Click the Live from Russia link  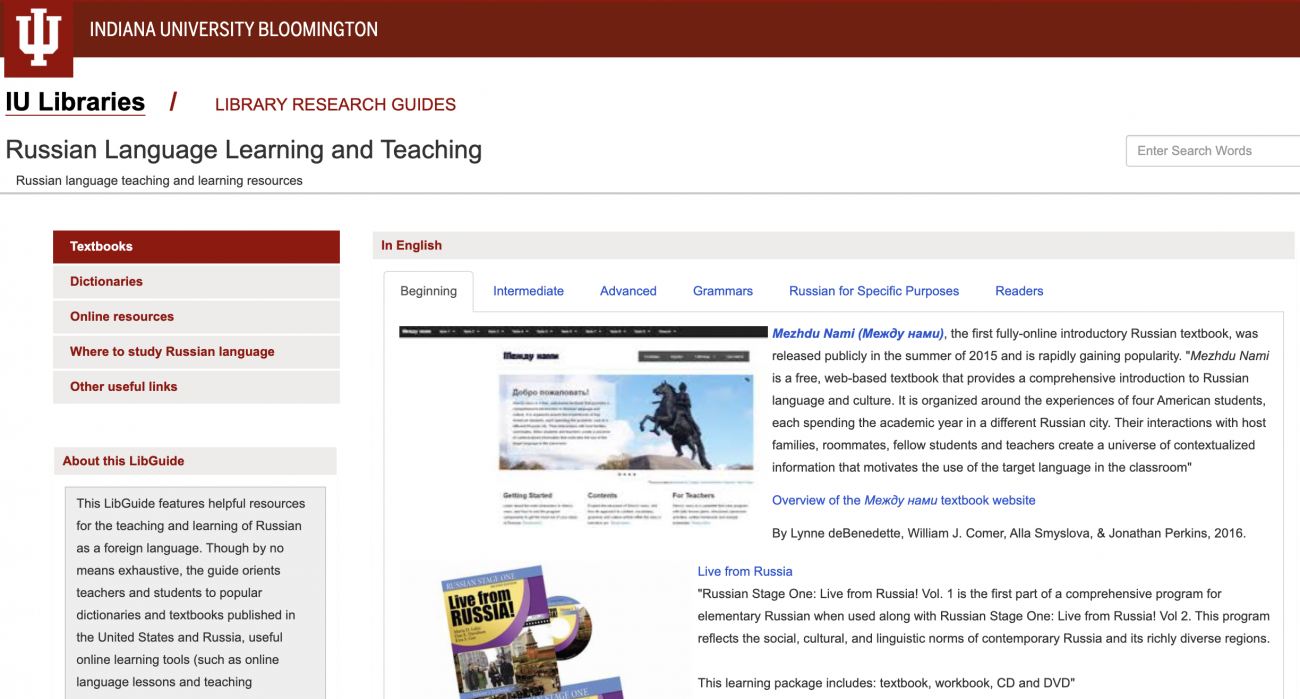(x=745, y=571)
